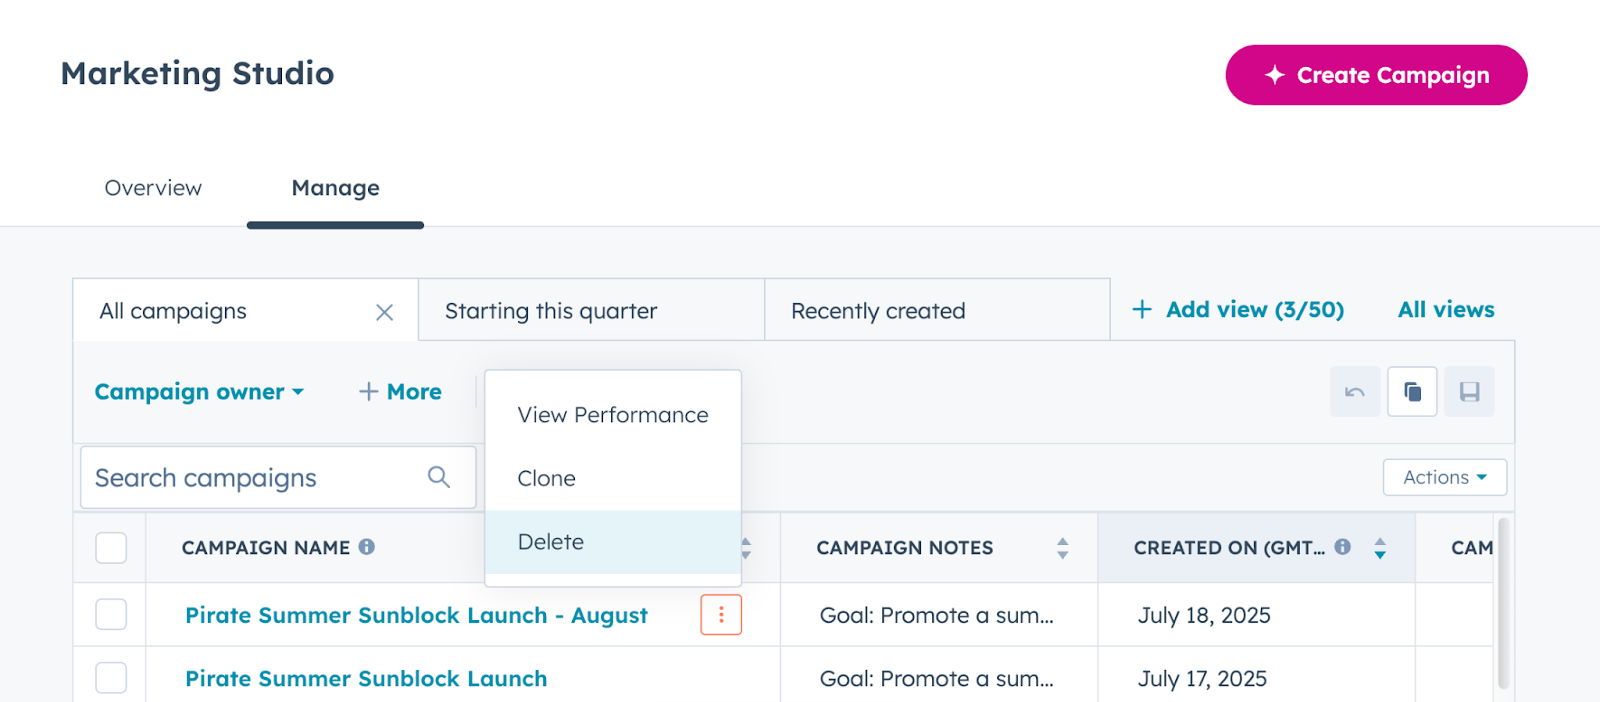Sort by Created On column arrows

(1380, 548)
